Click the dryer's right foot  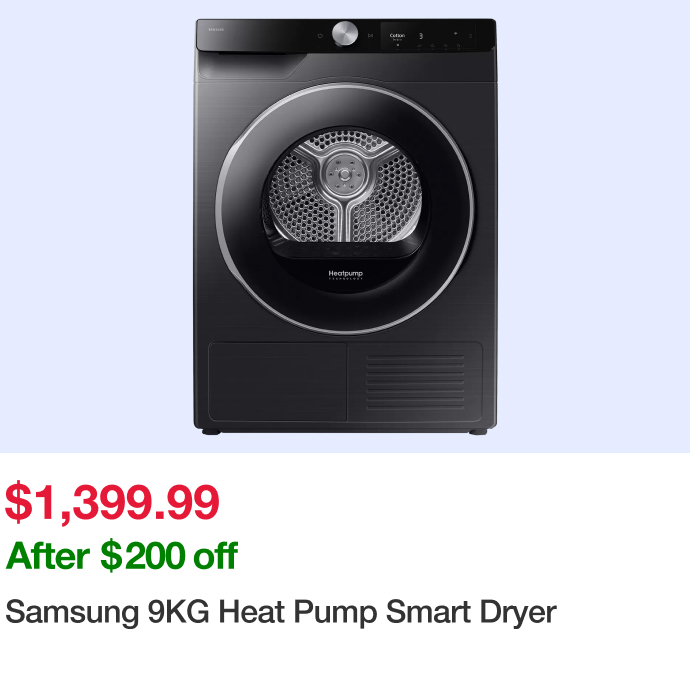[478, 432]
